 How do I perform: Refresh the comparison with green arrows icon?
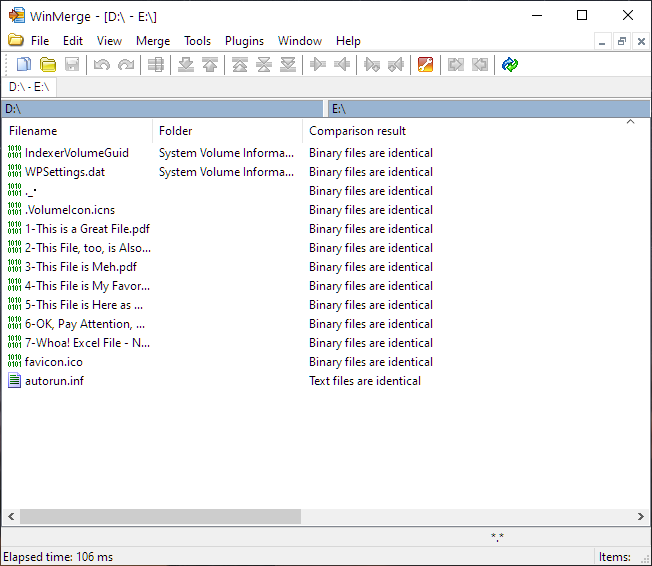[509, 64]
